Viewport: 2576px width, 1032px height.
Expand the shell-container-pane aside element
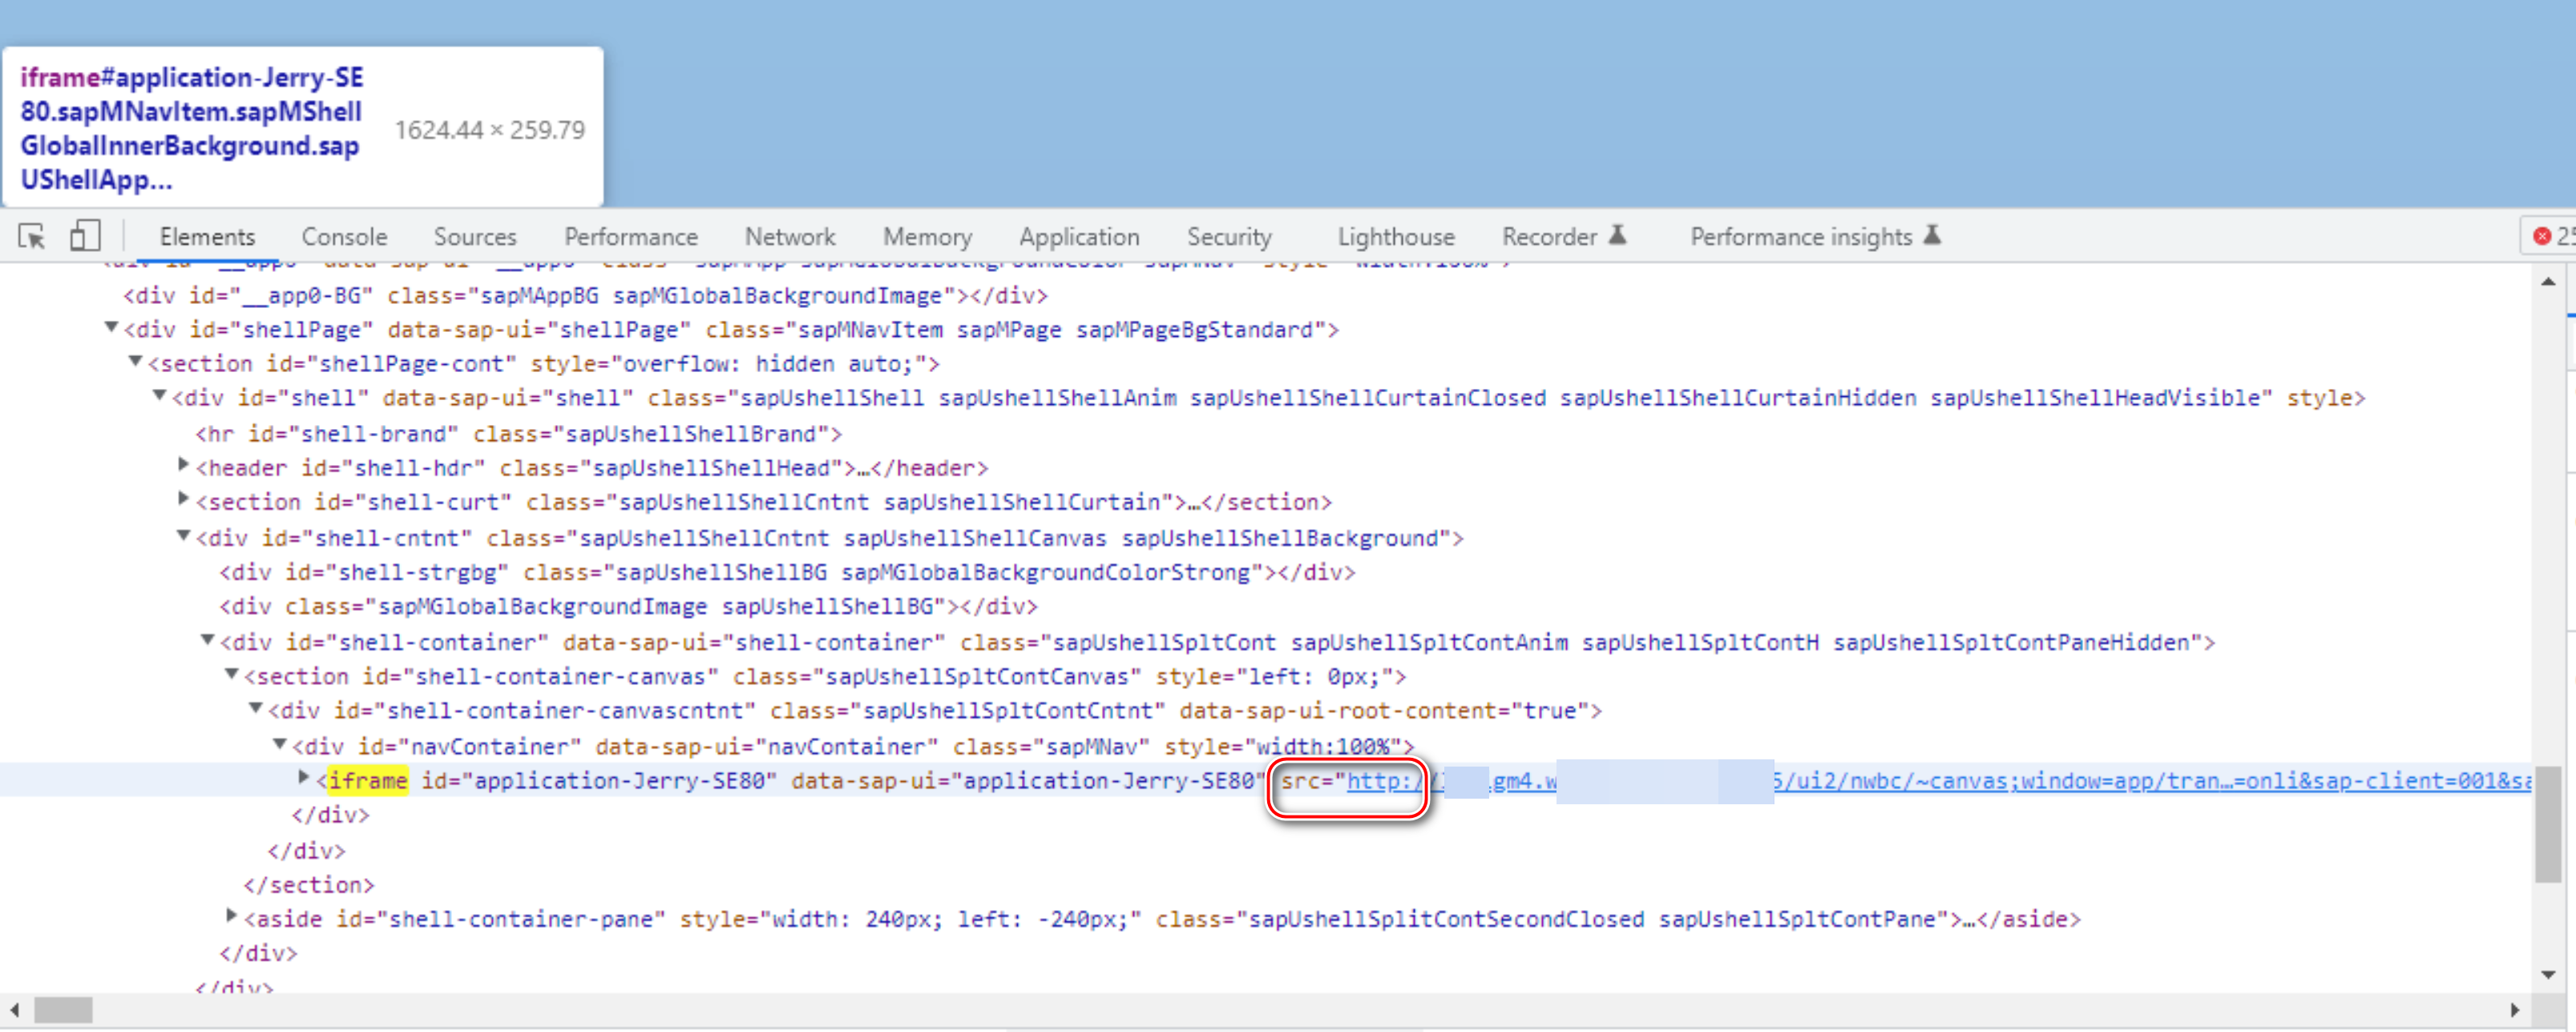232,916
